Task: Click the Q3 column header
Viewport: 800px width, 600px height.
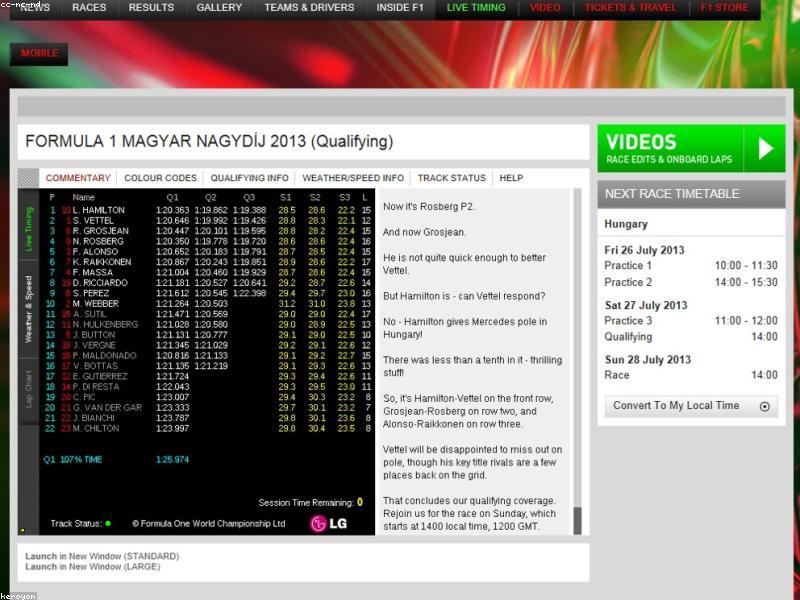Action: tap(249, 197)
